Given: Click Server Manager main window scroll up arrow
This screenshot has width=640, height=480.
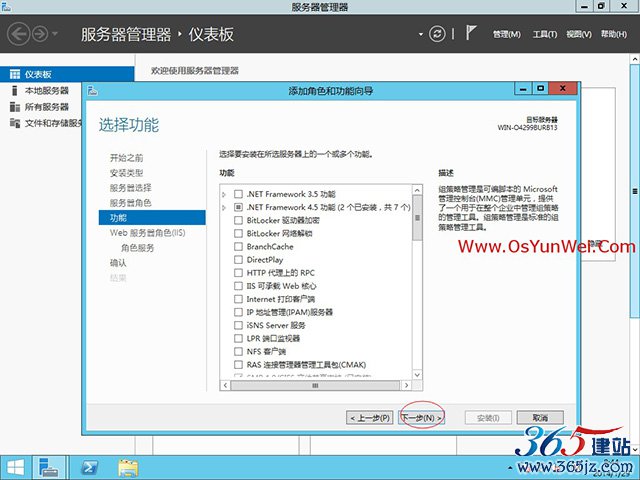Looking at the screenshot, I should 635,60.
